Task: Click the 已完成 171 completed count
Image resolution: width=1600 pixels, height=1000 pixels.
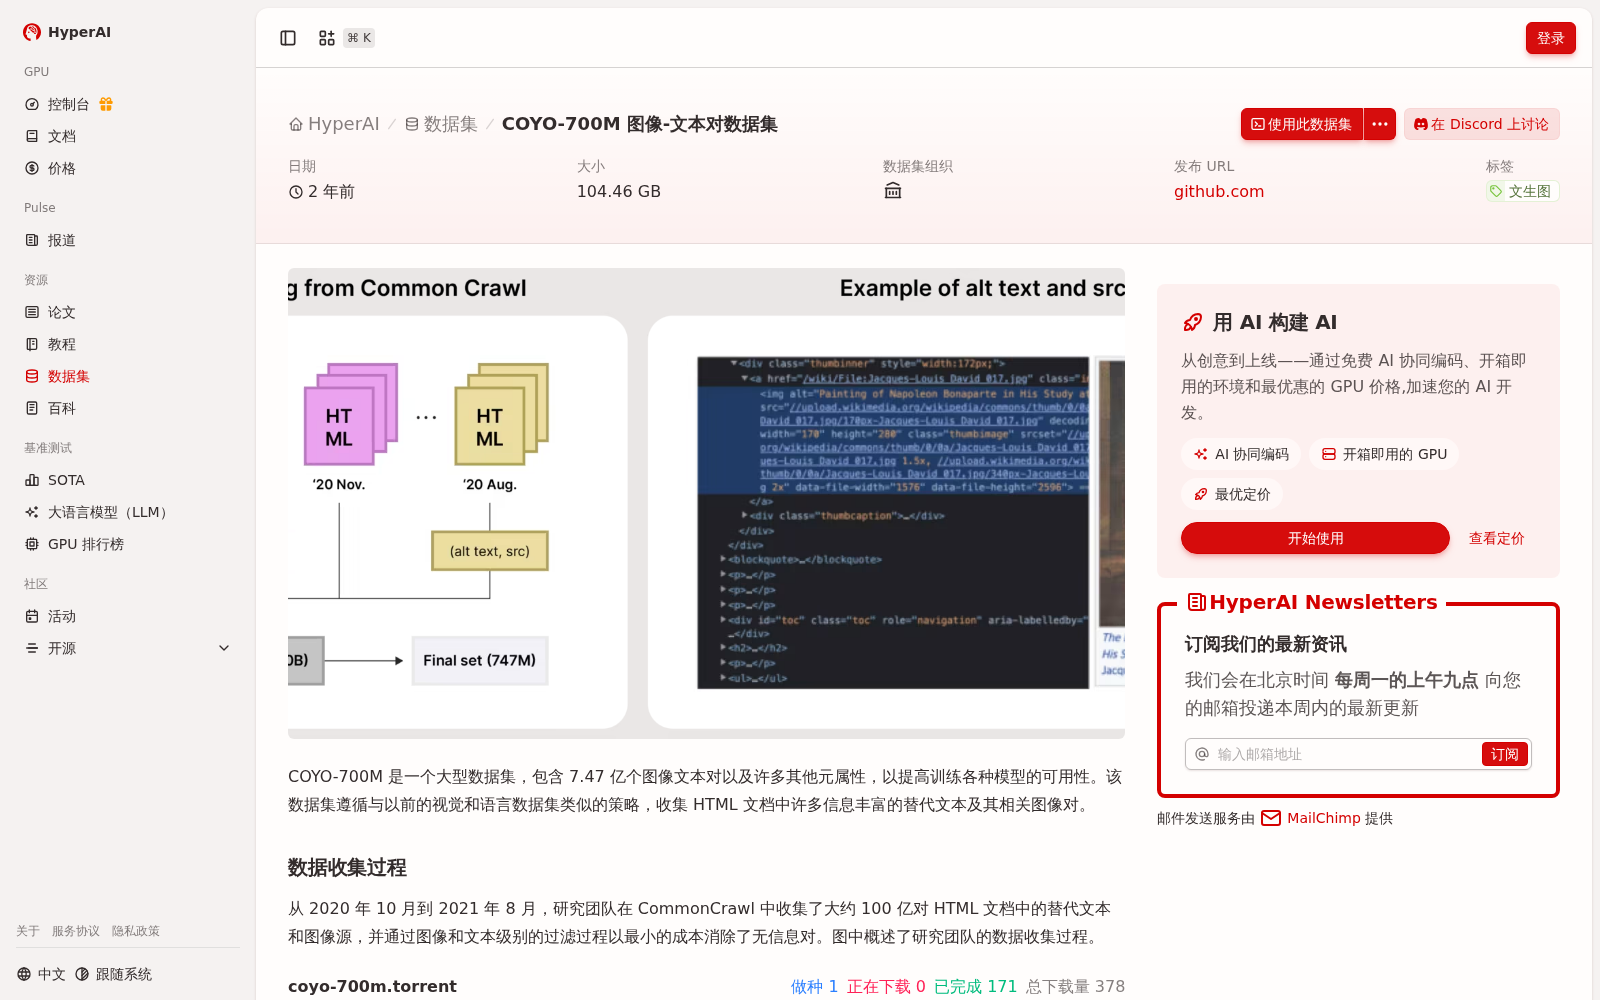Action: pos(975,986)
